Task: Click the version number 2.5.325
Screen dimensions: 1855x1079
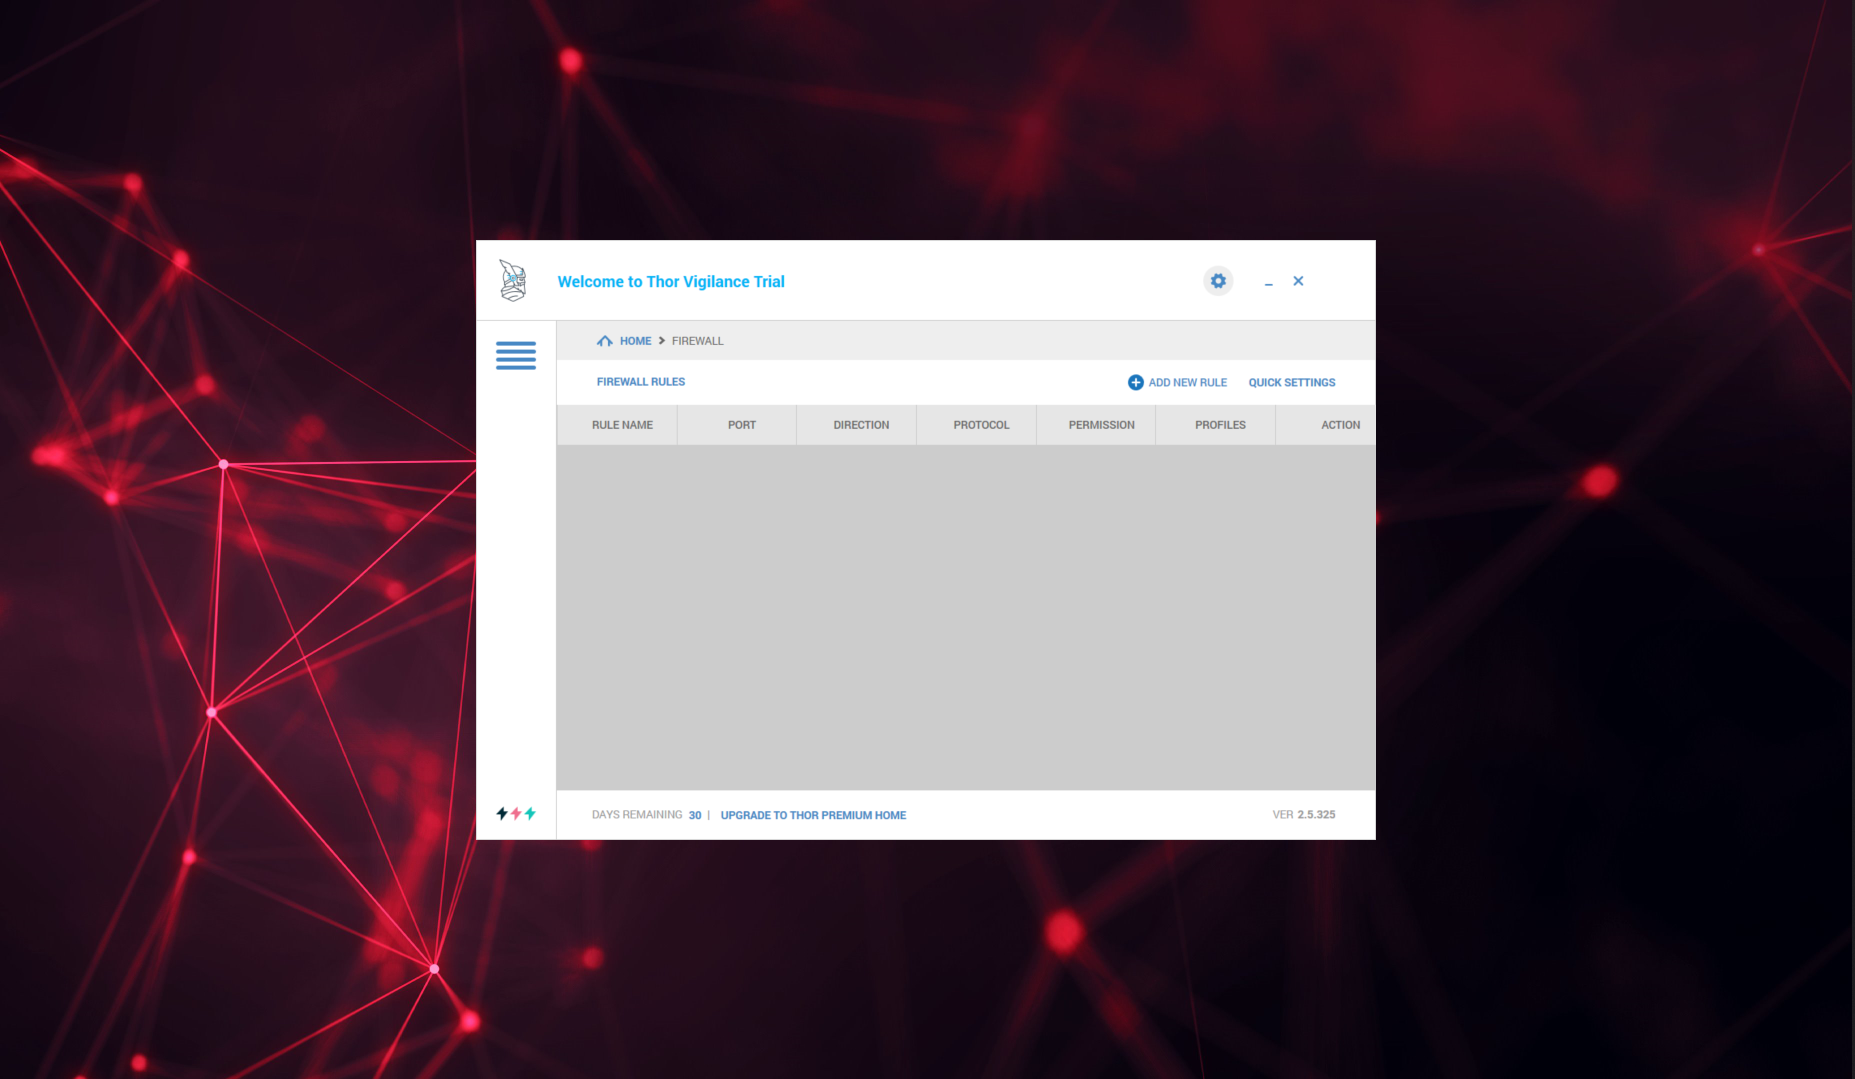Action: (x=1316, y=815)
